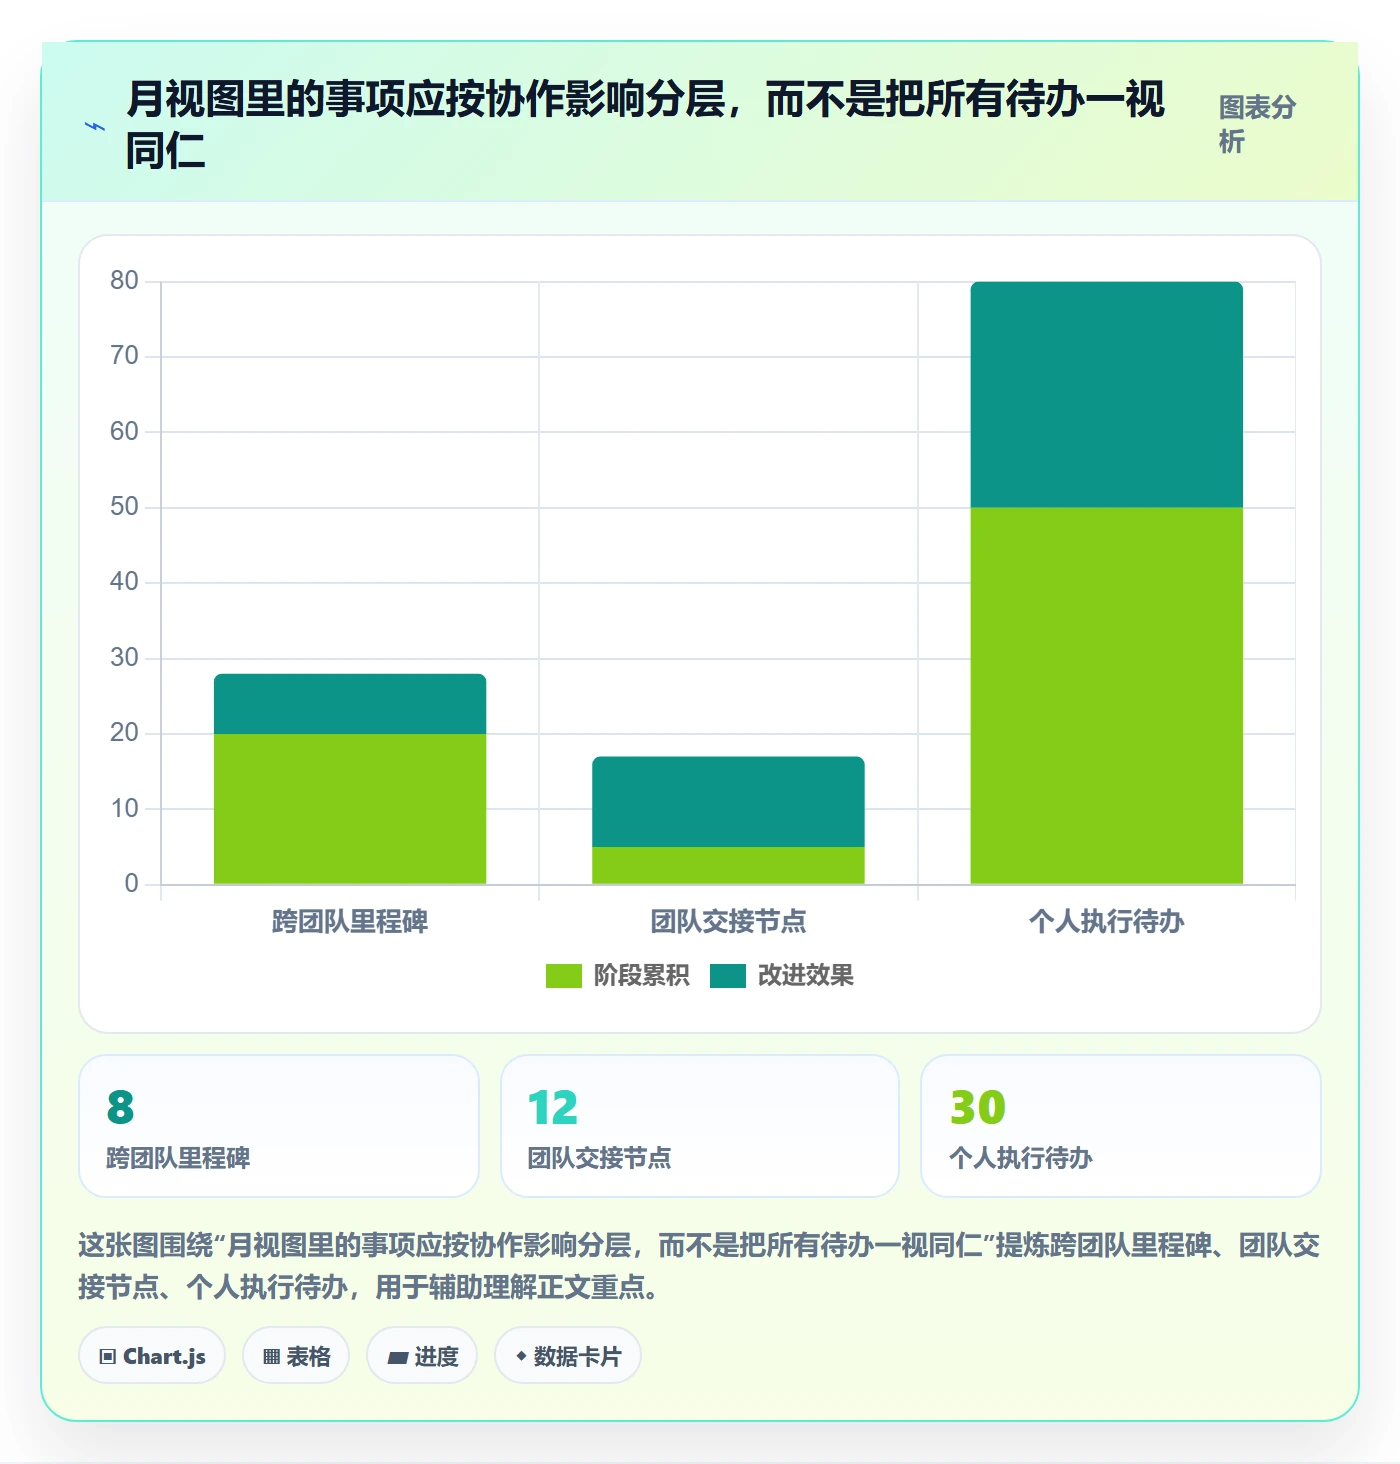Open the data card showing 8
Image resolution: width=1400 pixels, height=1464 pixels.
pyautogui.click(x=279, y=1126)
